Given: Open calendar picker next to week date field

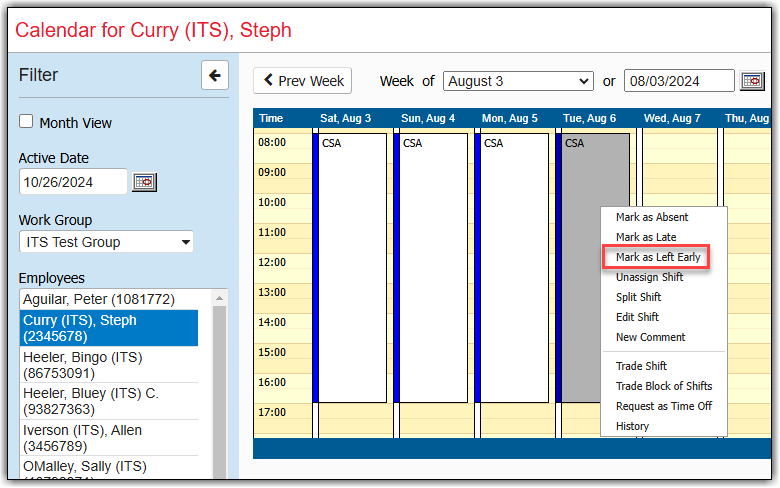Looking at the screenshot, I should pyautogui.click(x=751, y=81).
